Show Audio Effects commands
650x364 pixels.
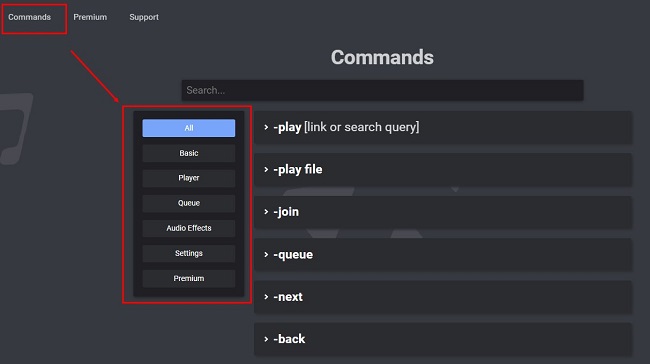(x=189, y=228)
